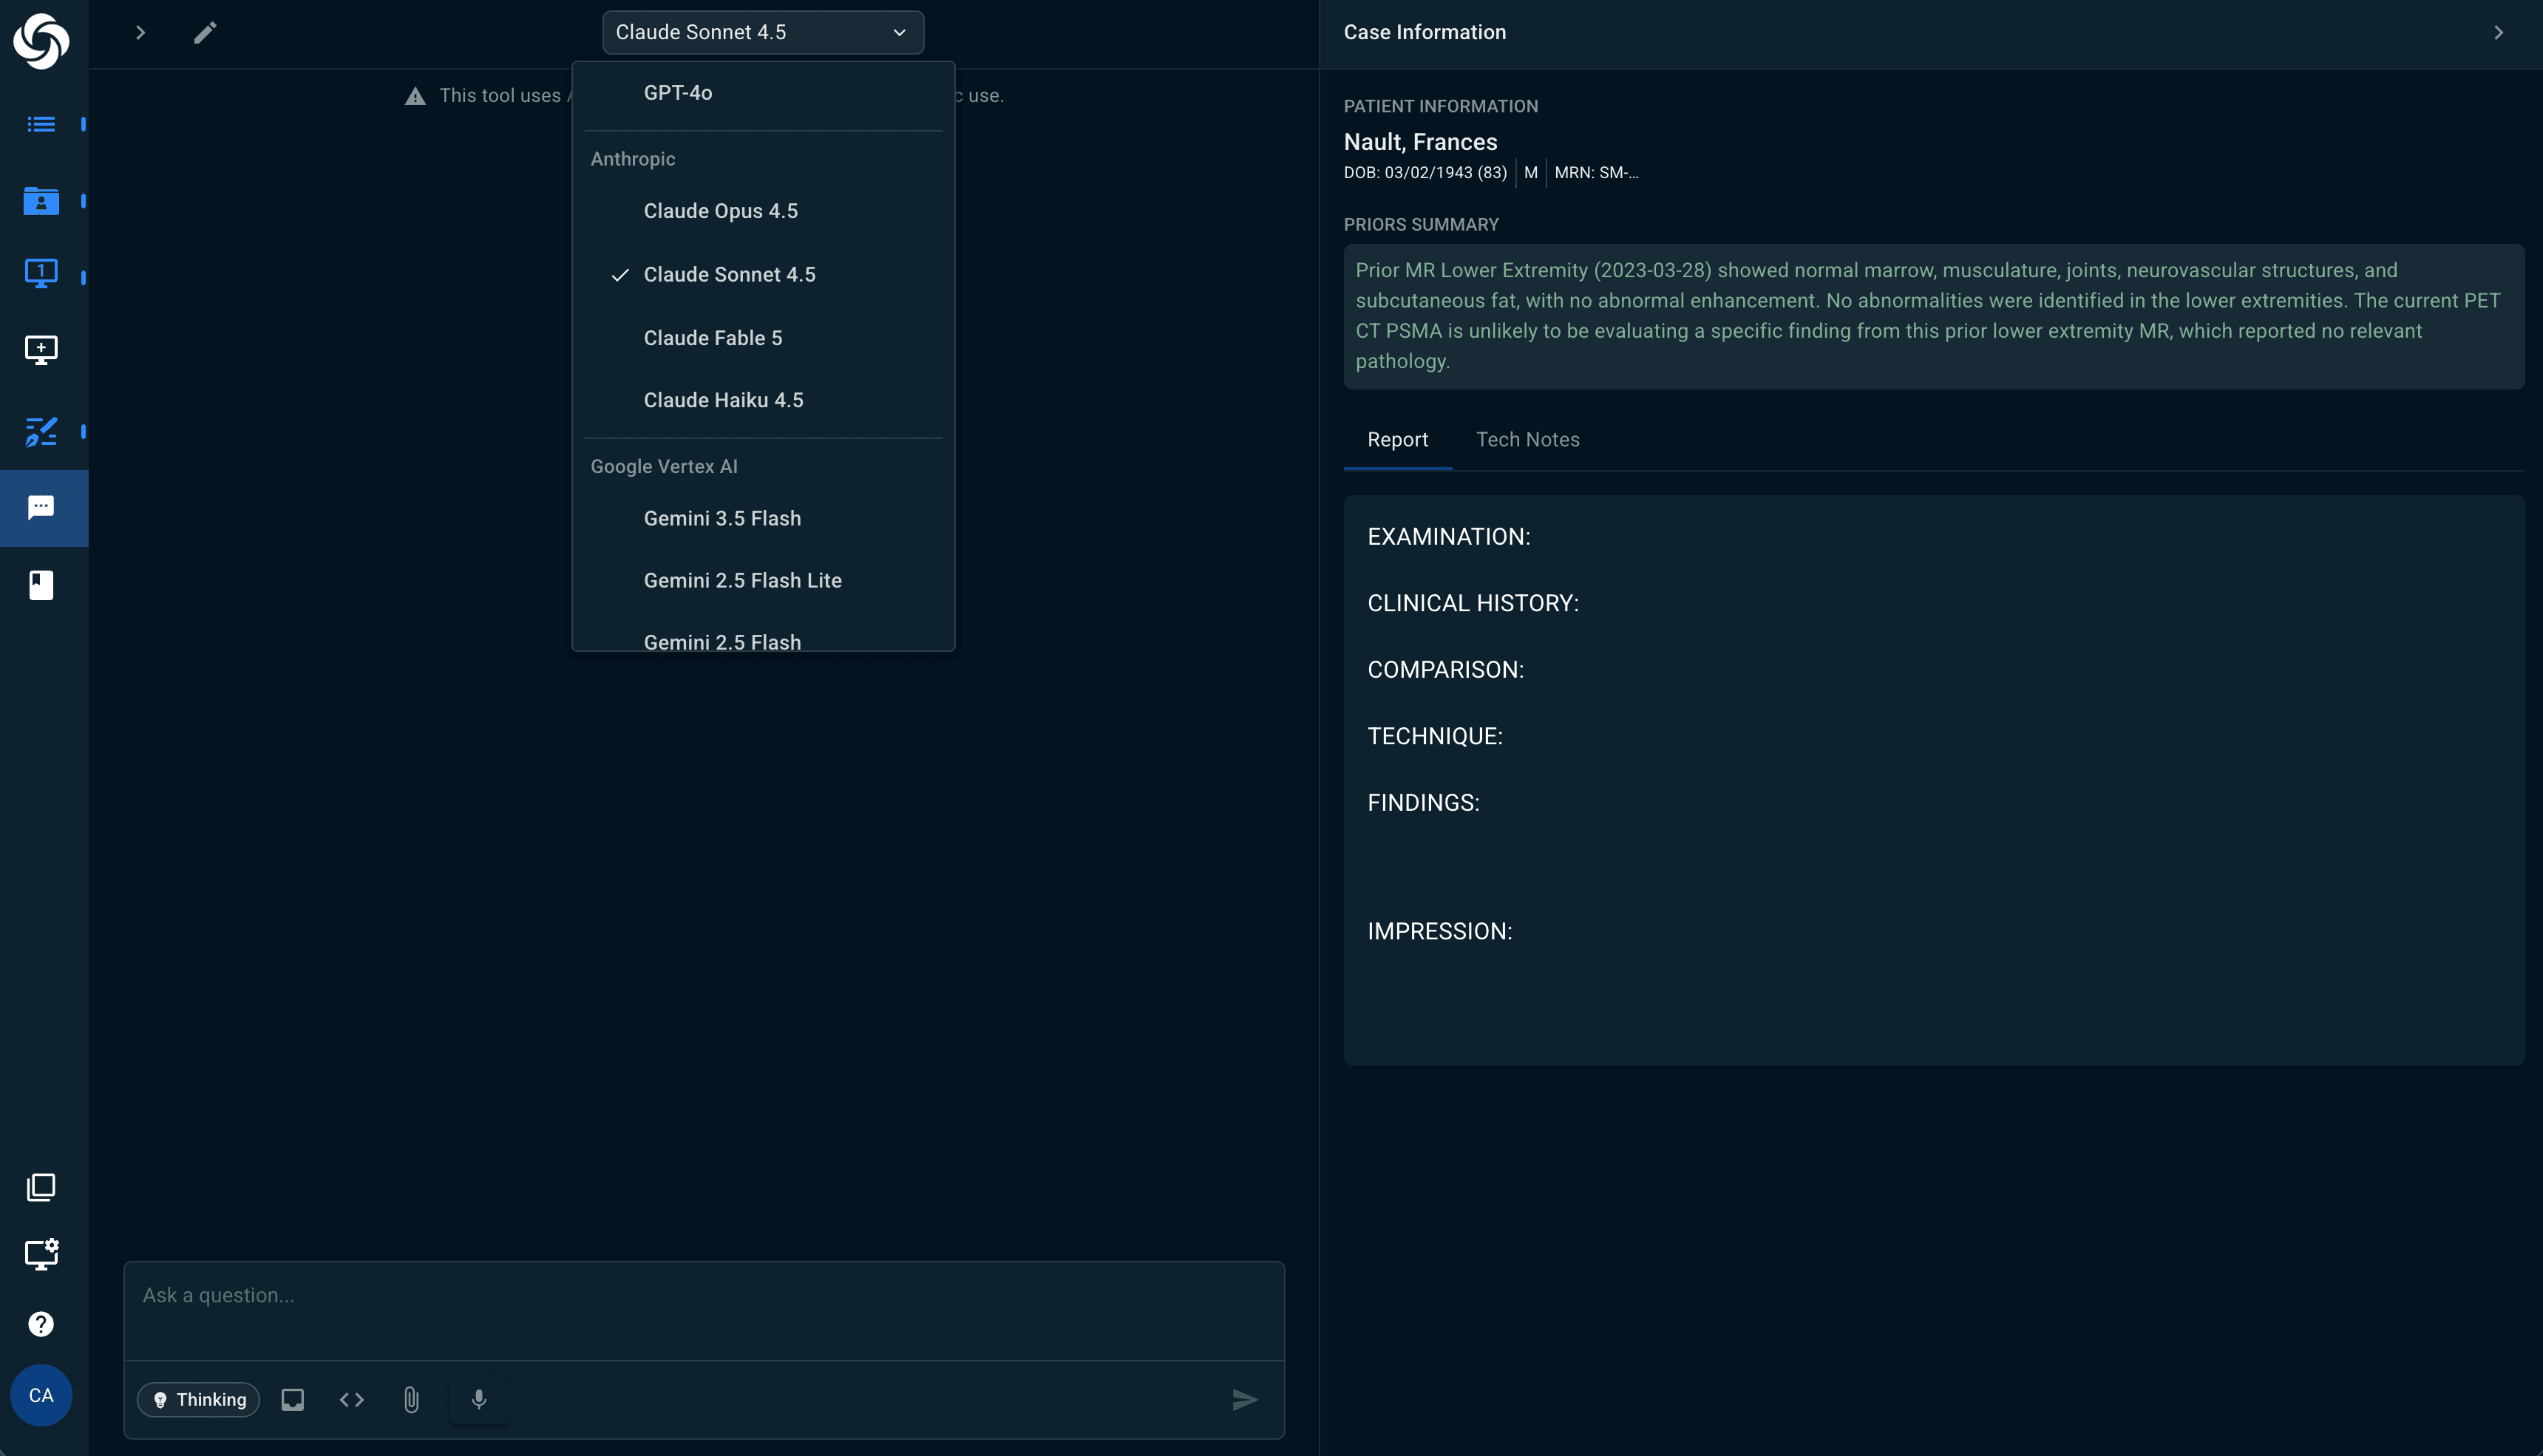Open the bookmark book sidebar icon
The image size is (2543, 1456).
point(41,585)
